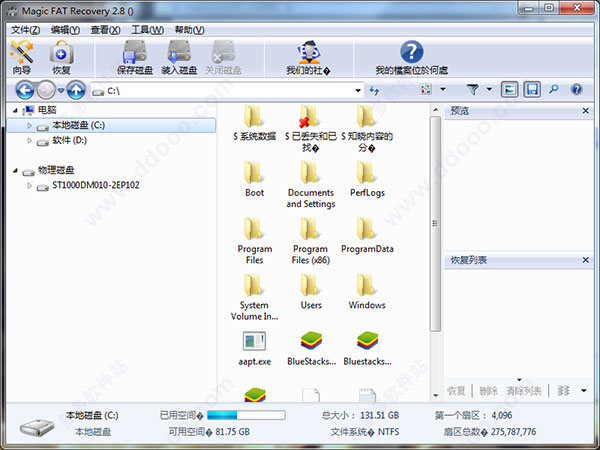Screen dimensions: 600x450
Task: Open the view mode dropdown arrow
Action: [443, 90]
